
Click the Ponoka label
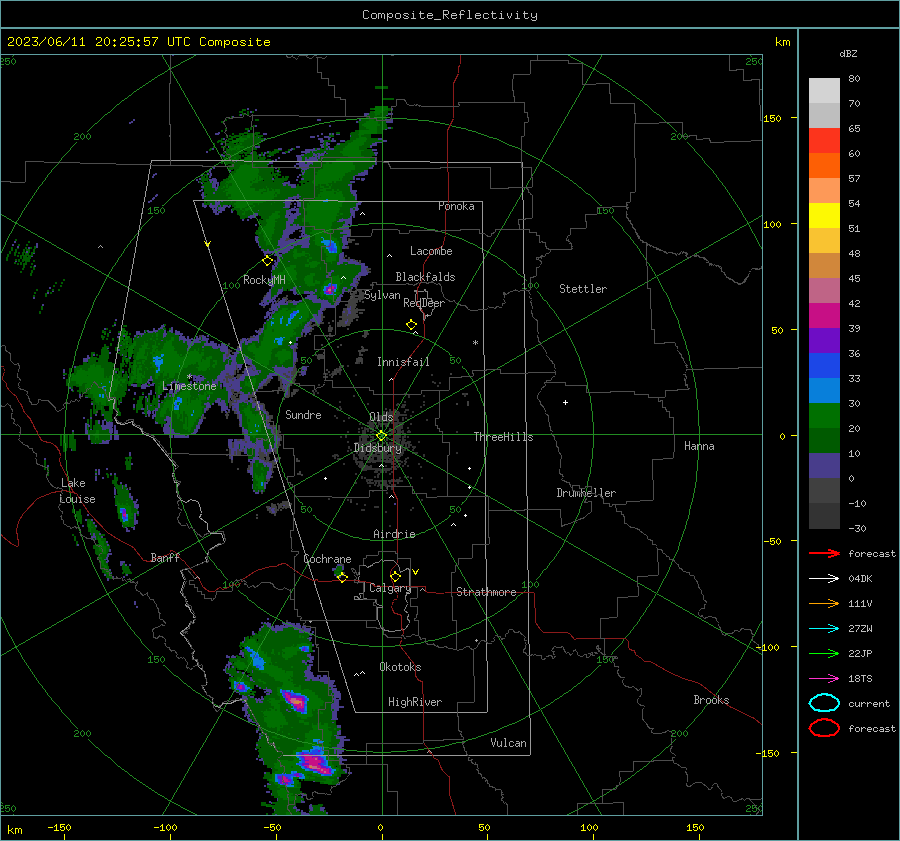456,206
